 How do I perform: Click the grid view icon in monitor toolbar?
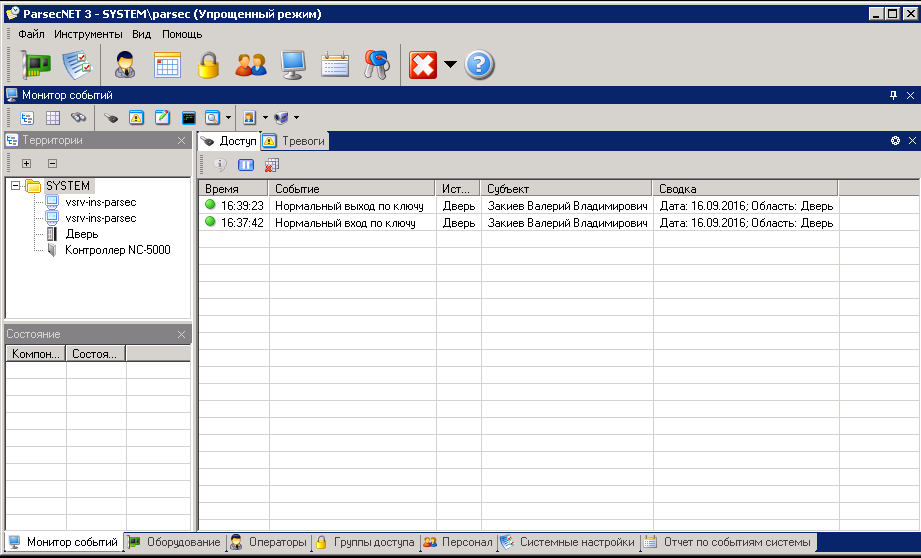53,118
